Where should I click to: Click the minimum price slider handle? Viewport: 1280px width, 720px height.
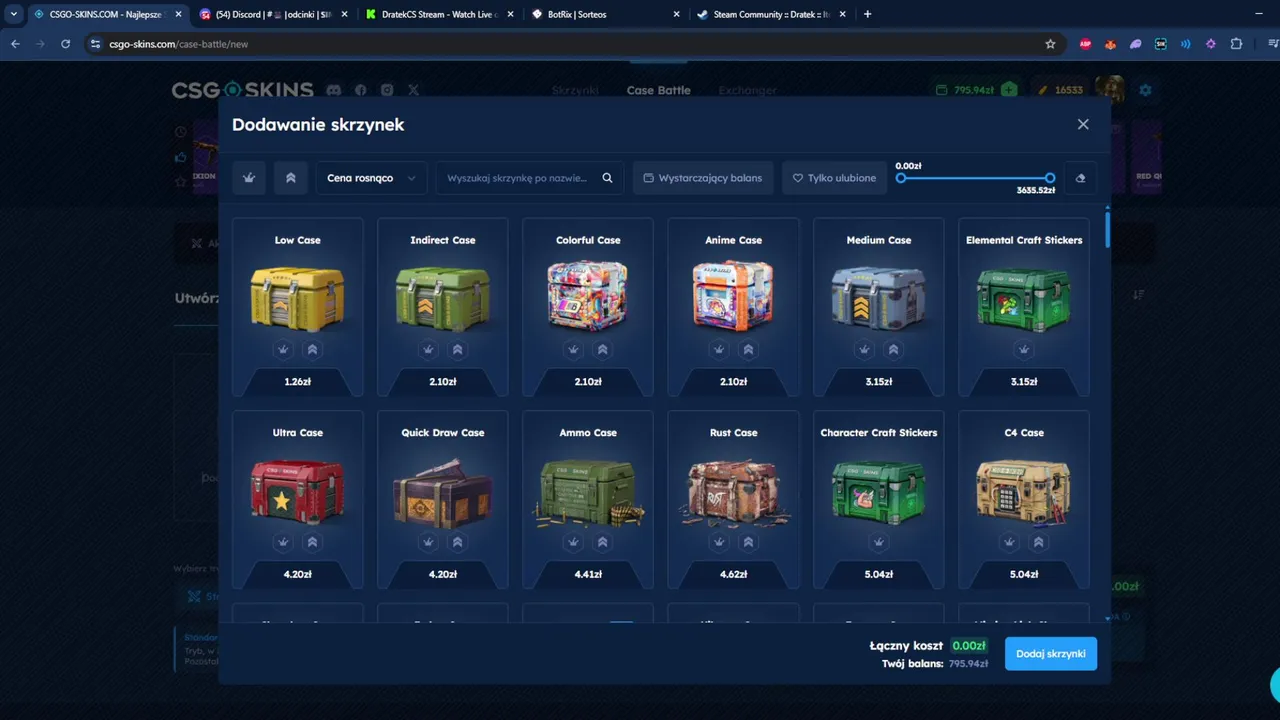click(901, 178)
